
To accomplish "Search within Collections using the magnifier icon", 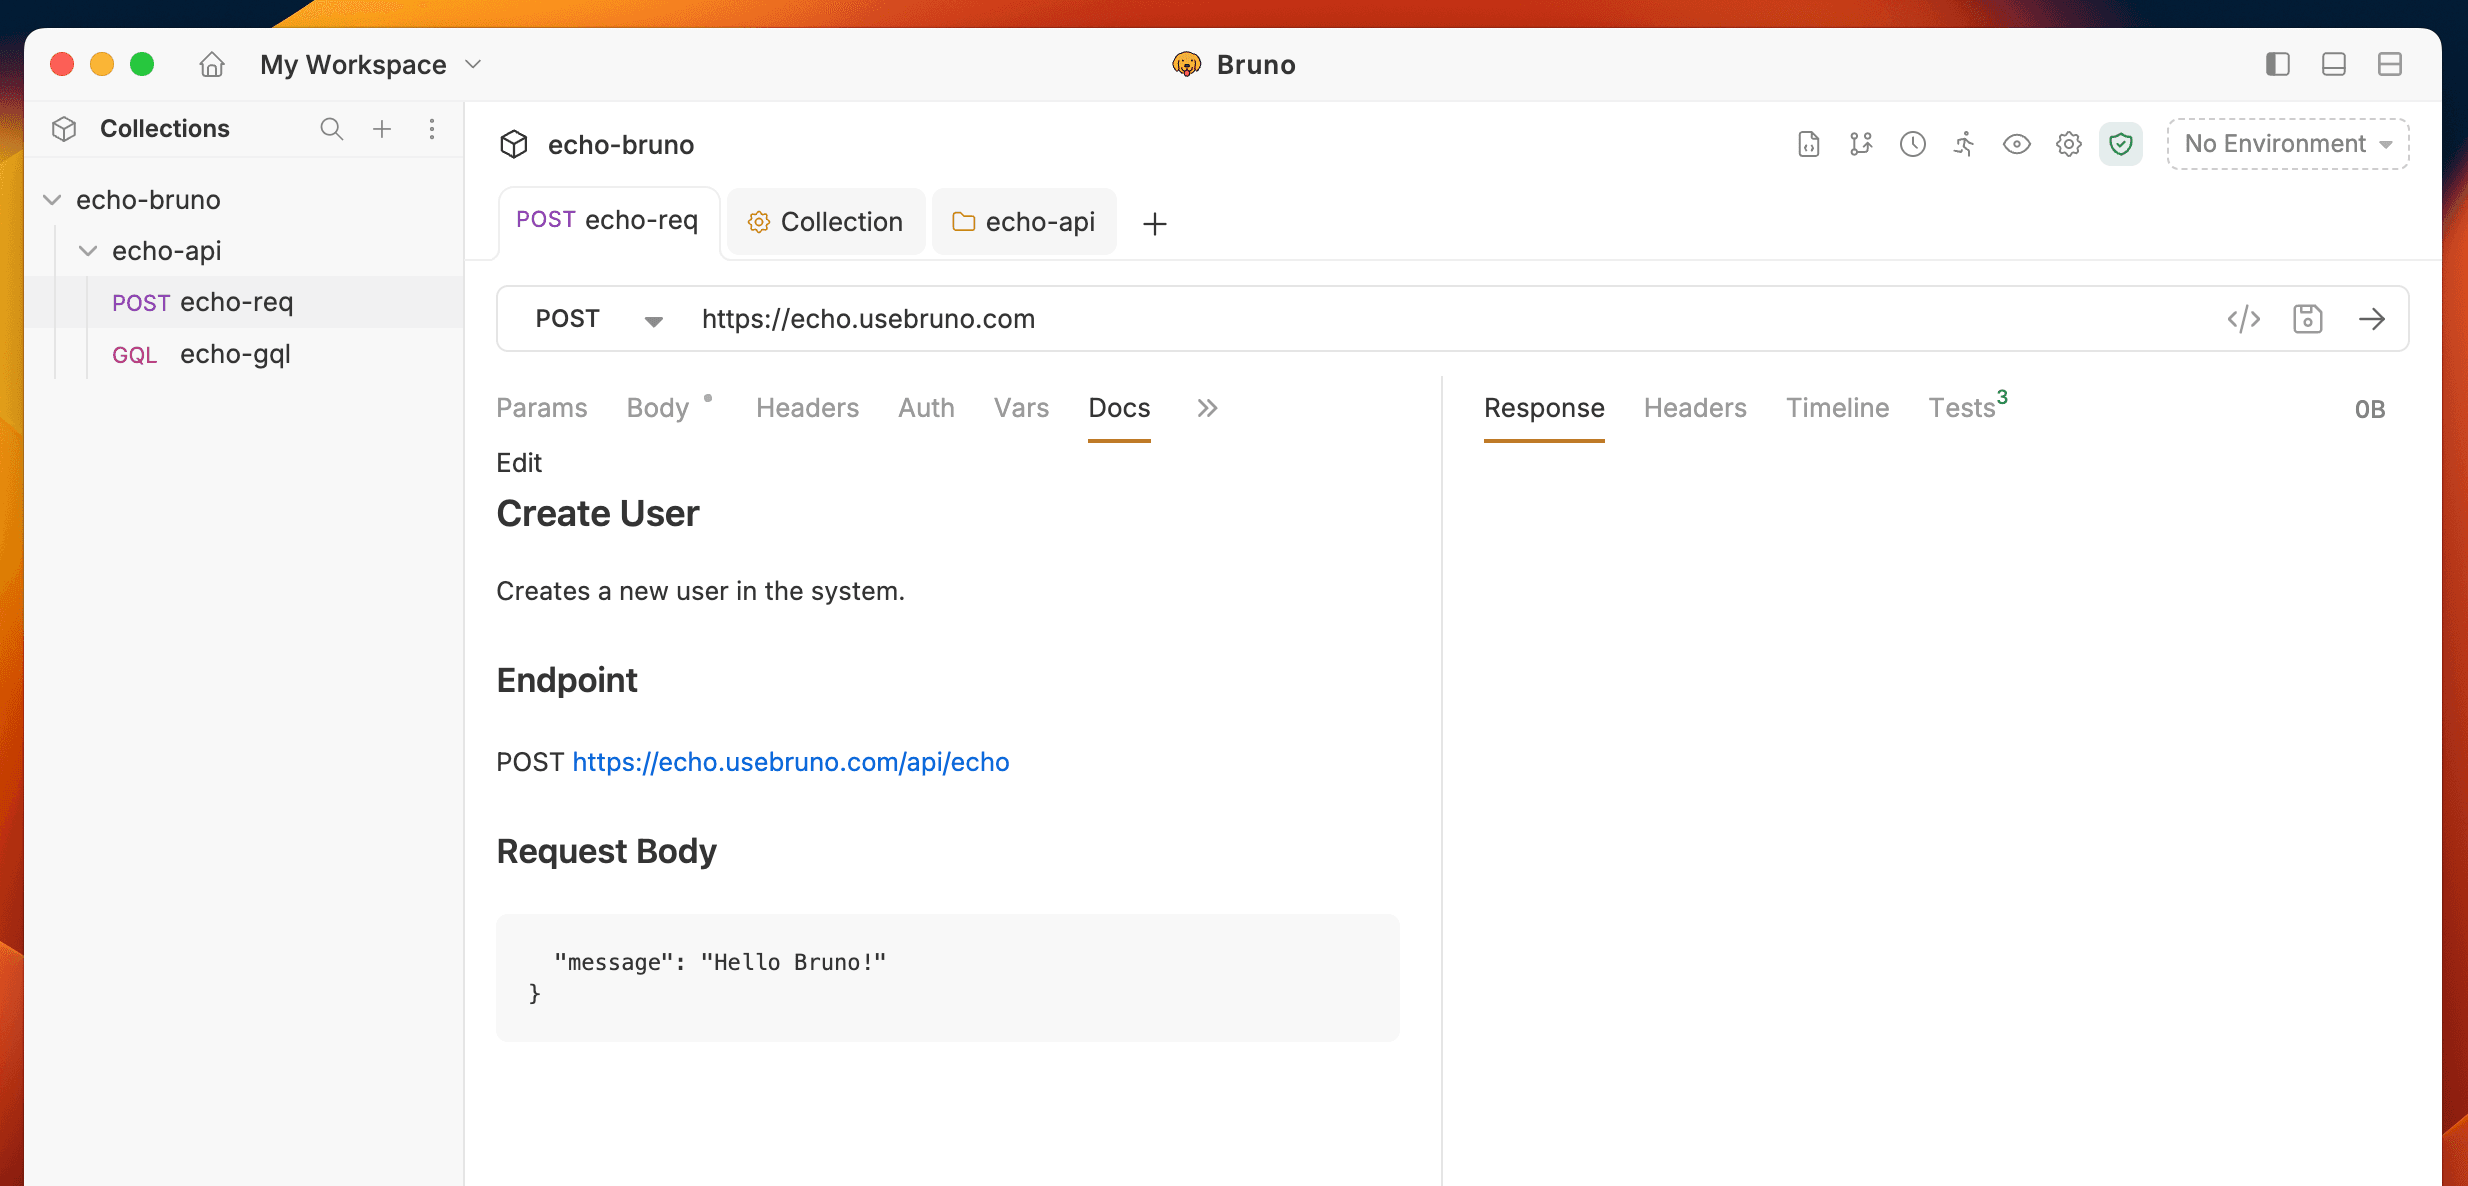I will (331, 128).
